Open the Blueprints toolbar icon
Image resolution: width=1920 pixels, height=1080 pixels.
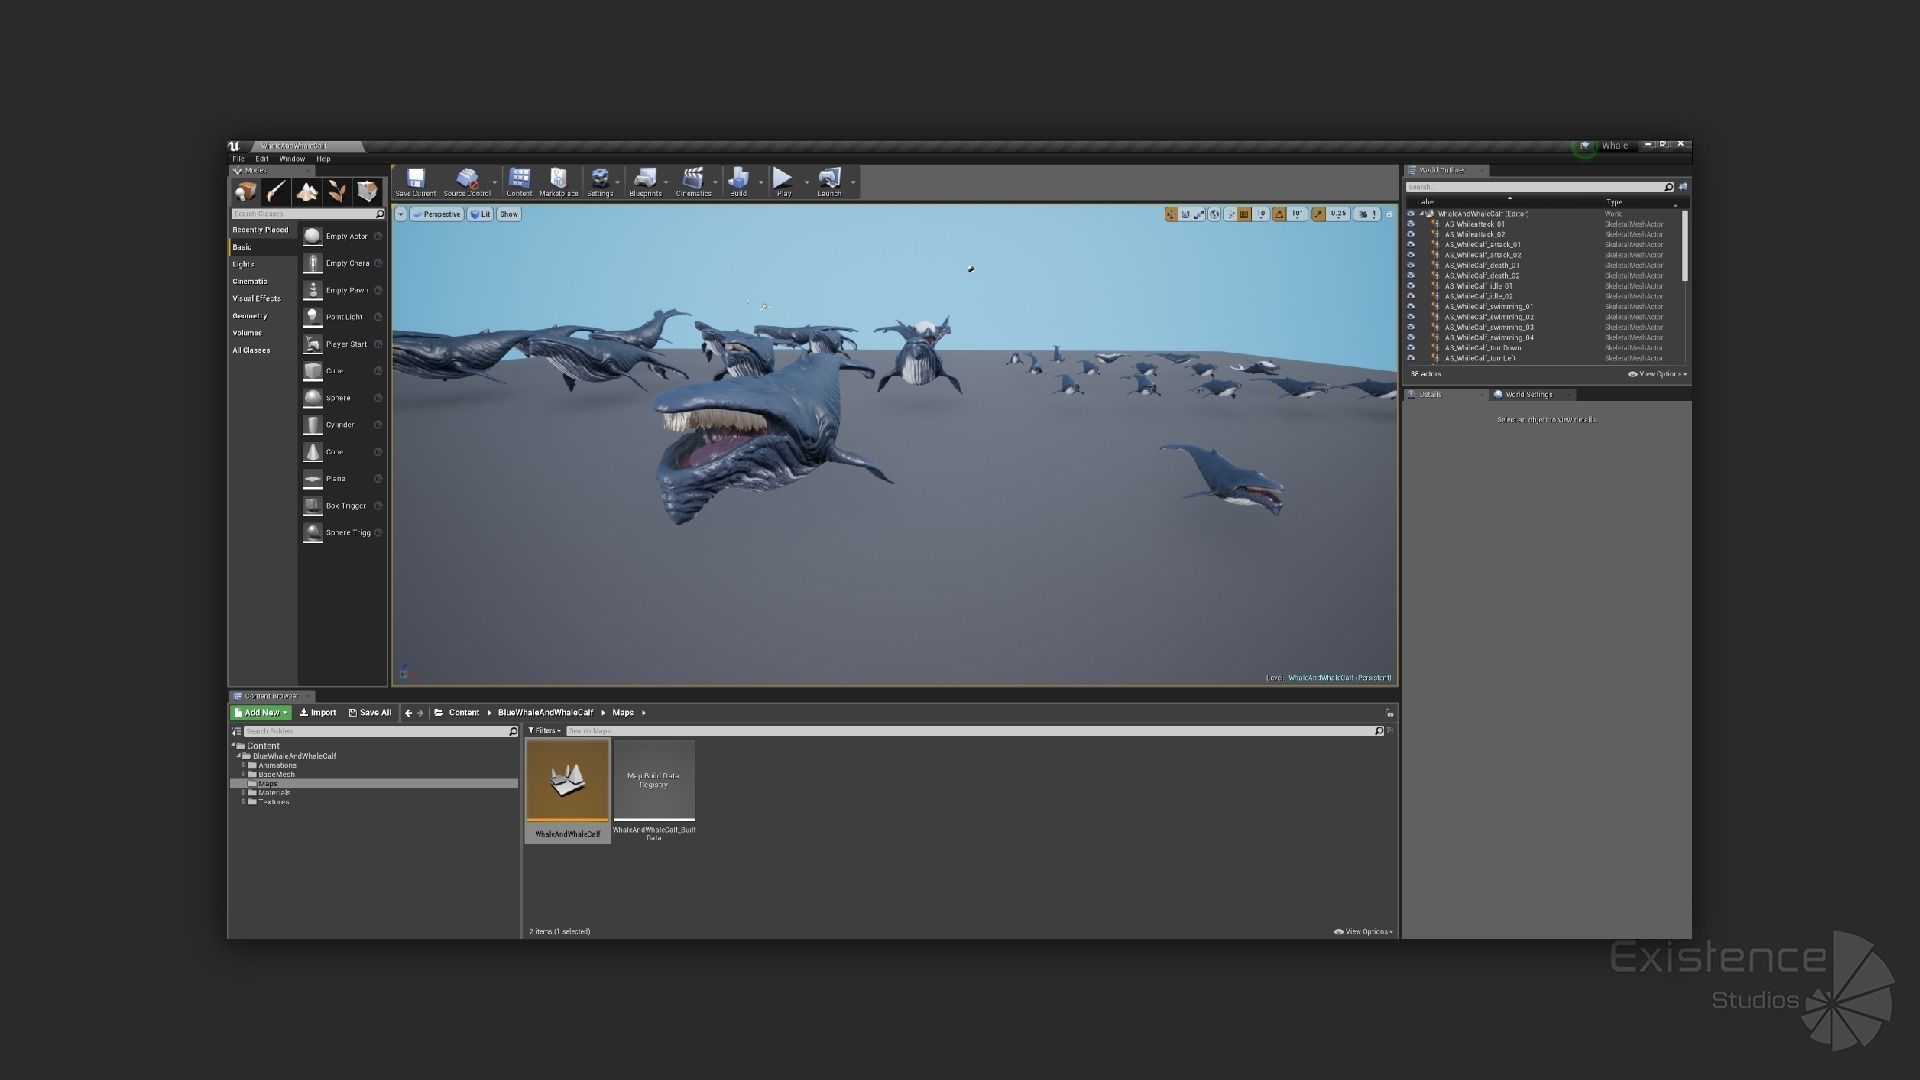tap(645, 182)
